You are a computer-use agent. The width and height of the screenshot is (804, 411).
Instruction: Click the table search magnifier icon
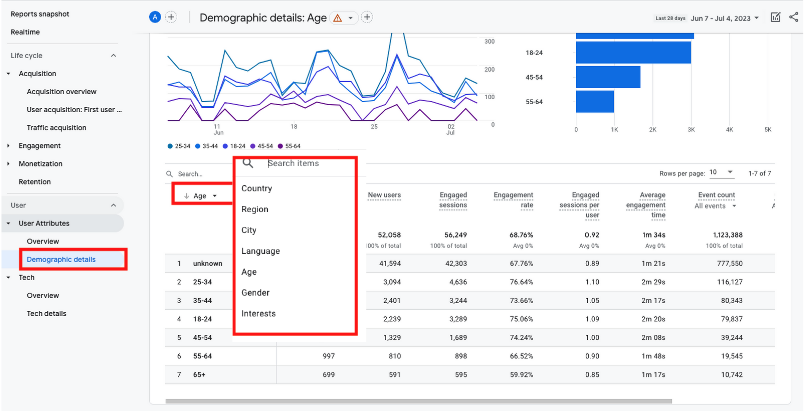tap(170, 173)
